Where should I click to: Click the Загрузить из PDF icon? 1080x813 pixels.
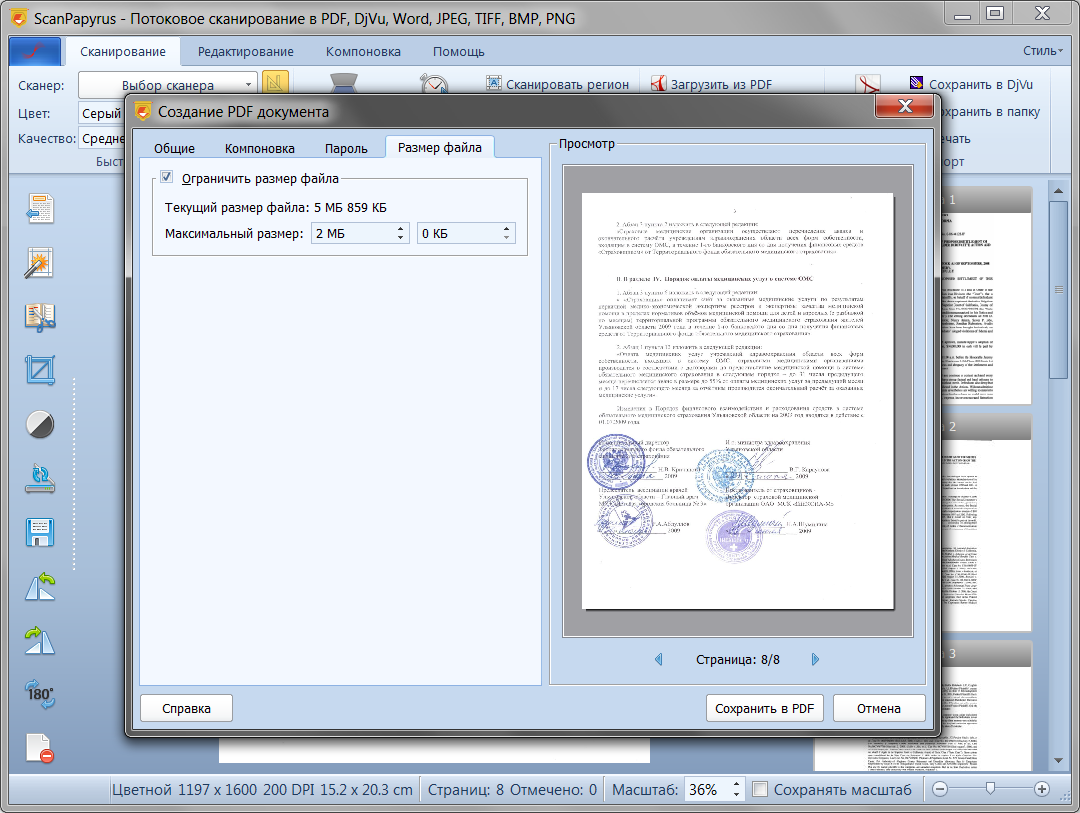tap(658, 83)
